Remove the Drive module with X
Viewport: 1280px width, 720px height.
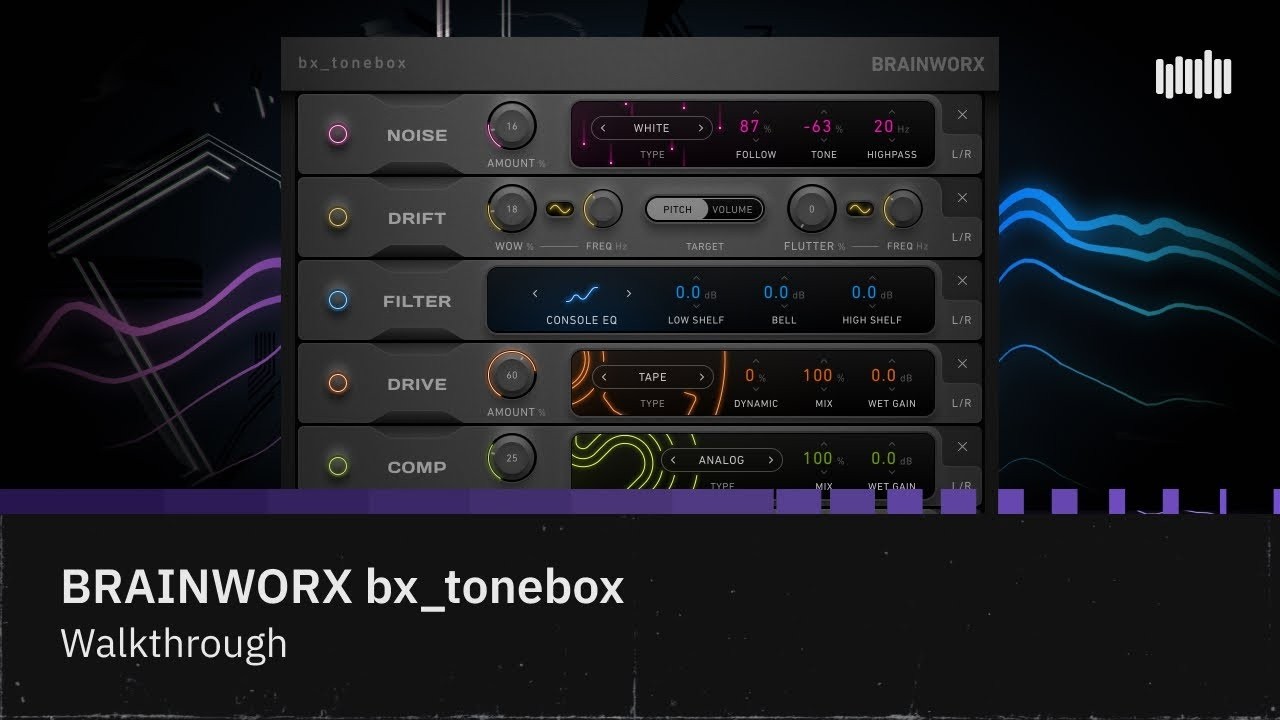click(962, 364)
